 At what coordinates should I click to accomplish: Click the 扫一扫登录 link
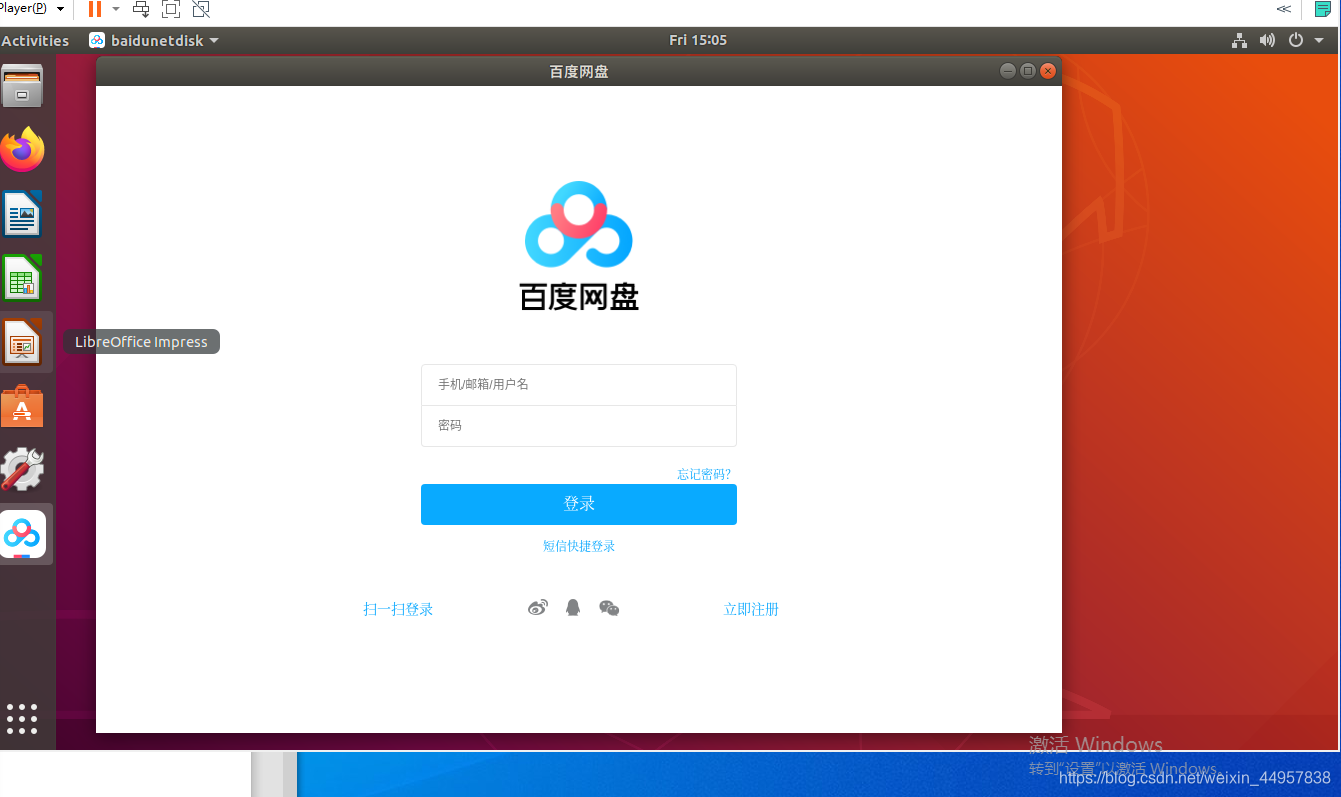tap(398, 609)
